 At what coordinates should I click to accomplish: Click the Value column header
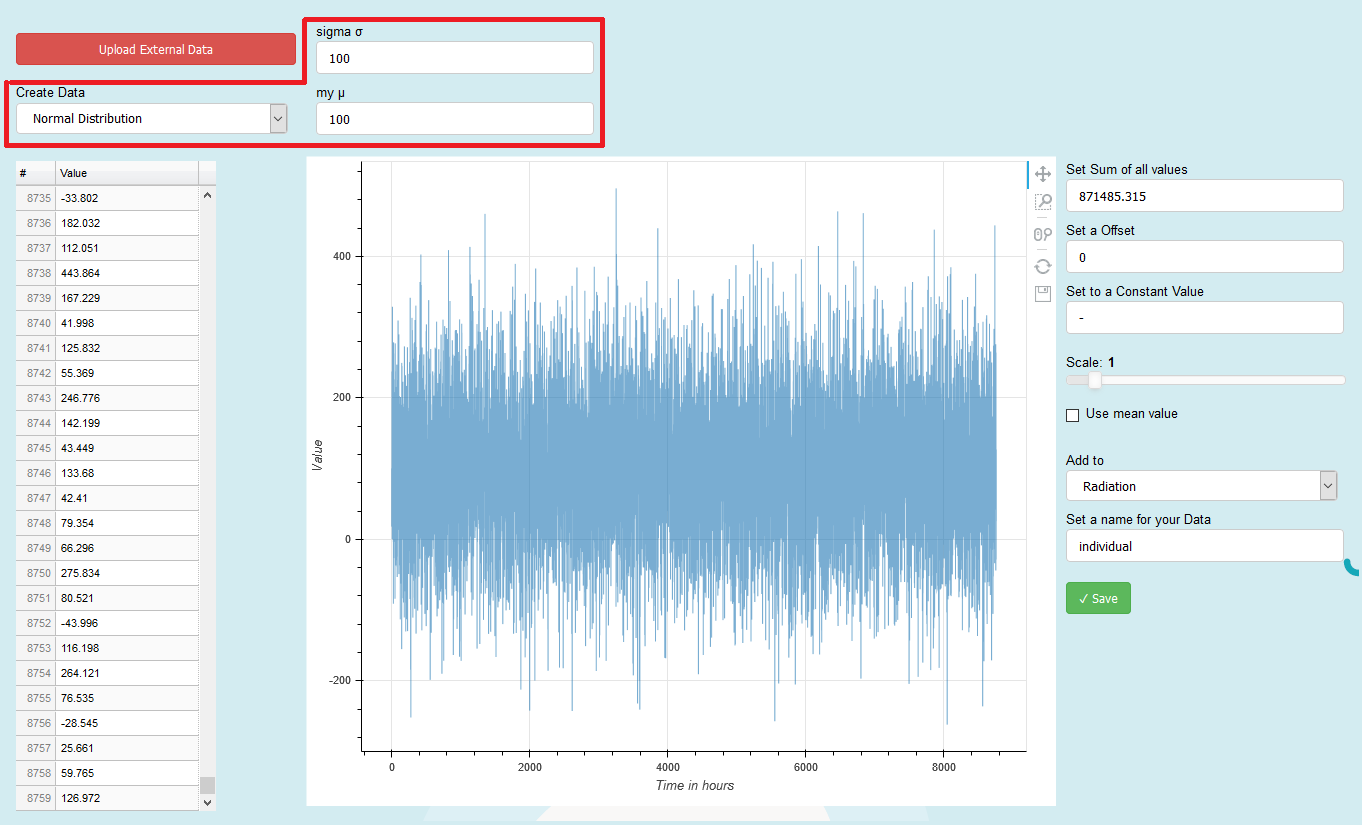pyautogui.click(x=127, y=173)
